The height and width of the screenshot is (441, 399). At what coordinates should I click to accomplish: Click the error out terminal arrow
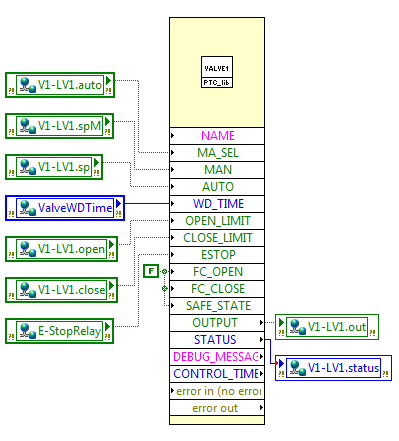pyautogui.click(x=261, y=407)
